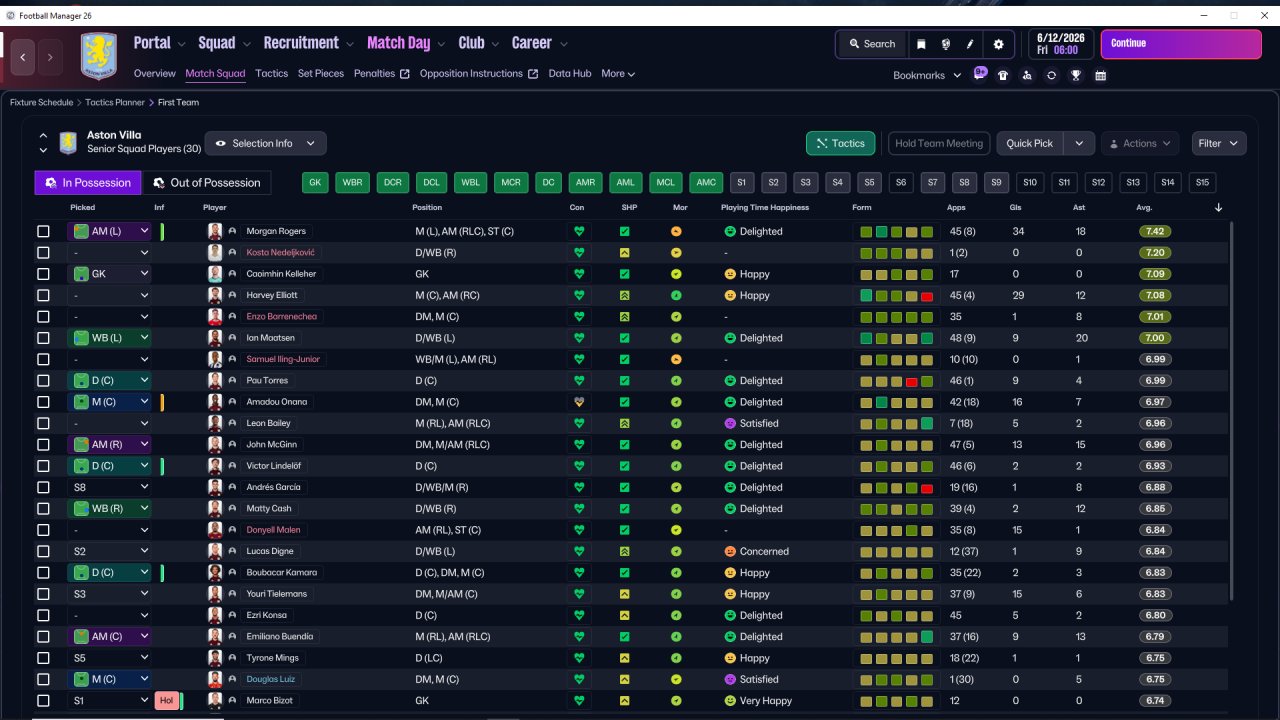Click Pau Torres' Delighted happiness face icon
The width and height of the screenshot is (1280, 720).
(x=730, y=381)
